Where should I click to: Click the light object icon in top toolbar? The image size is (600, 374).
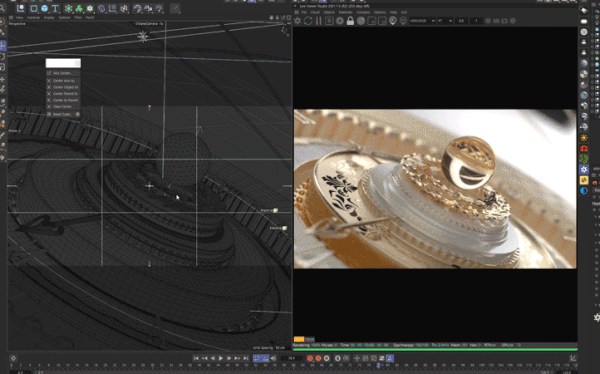click(159, 8)
